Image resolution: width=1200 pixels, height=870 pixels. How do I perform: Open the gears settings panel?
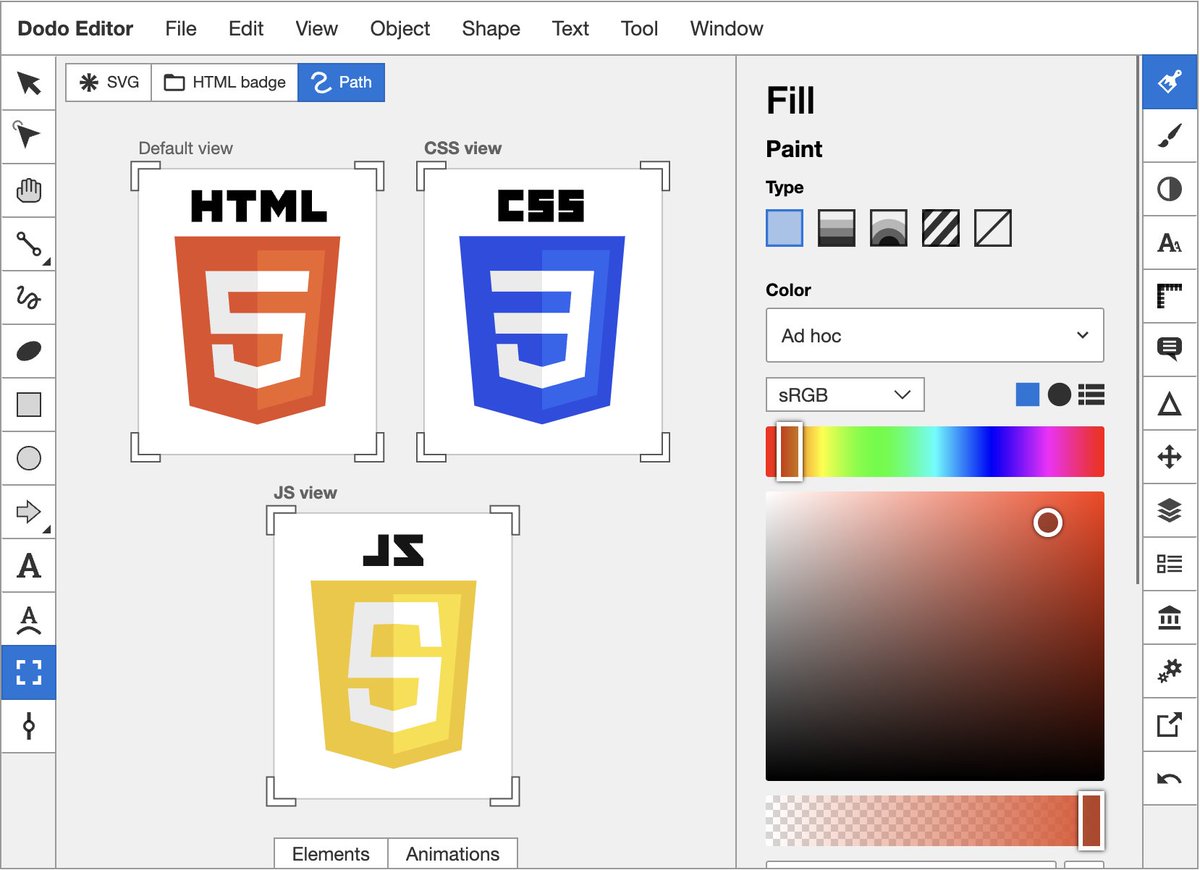pyautogui.click(x=1170, y=672)
